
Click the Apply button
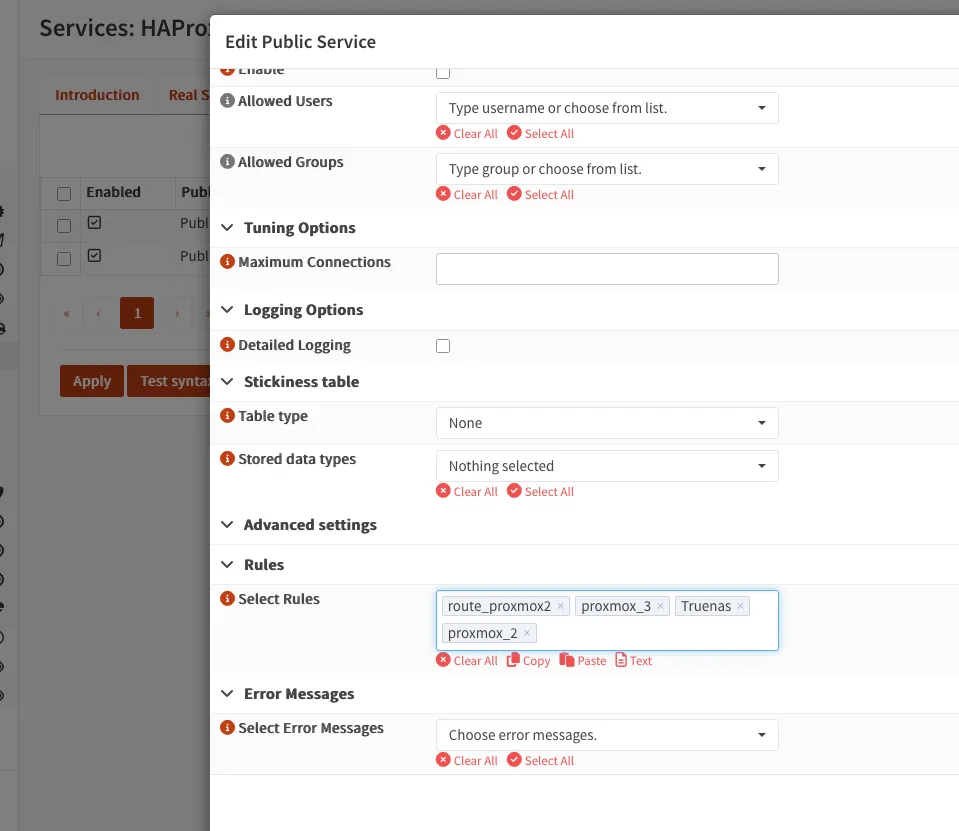(x=92, y=381)
